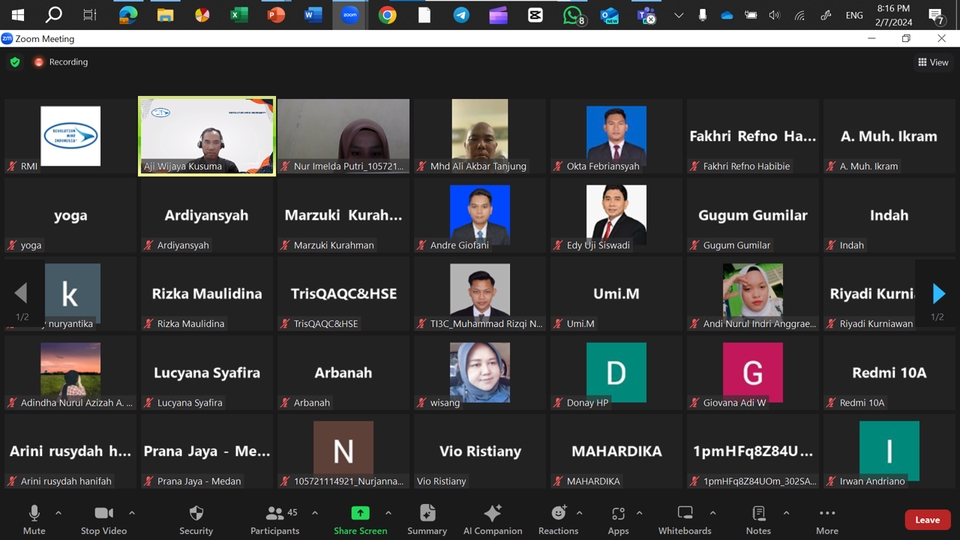Select Aji Wijaya Kusuma's video tile

(207, 135)
